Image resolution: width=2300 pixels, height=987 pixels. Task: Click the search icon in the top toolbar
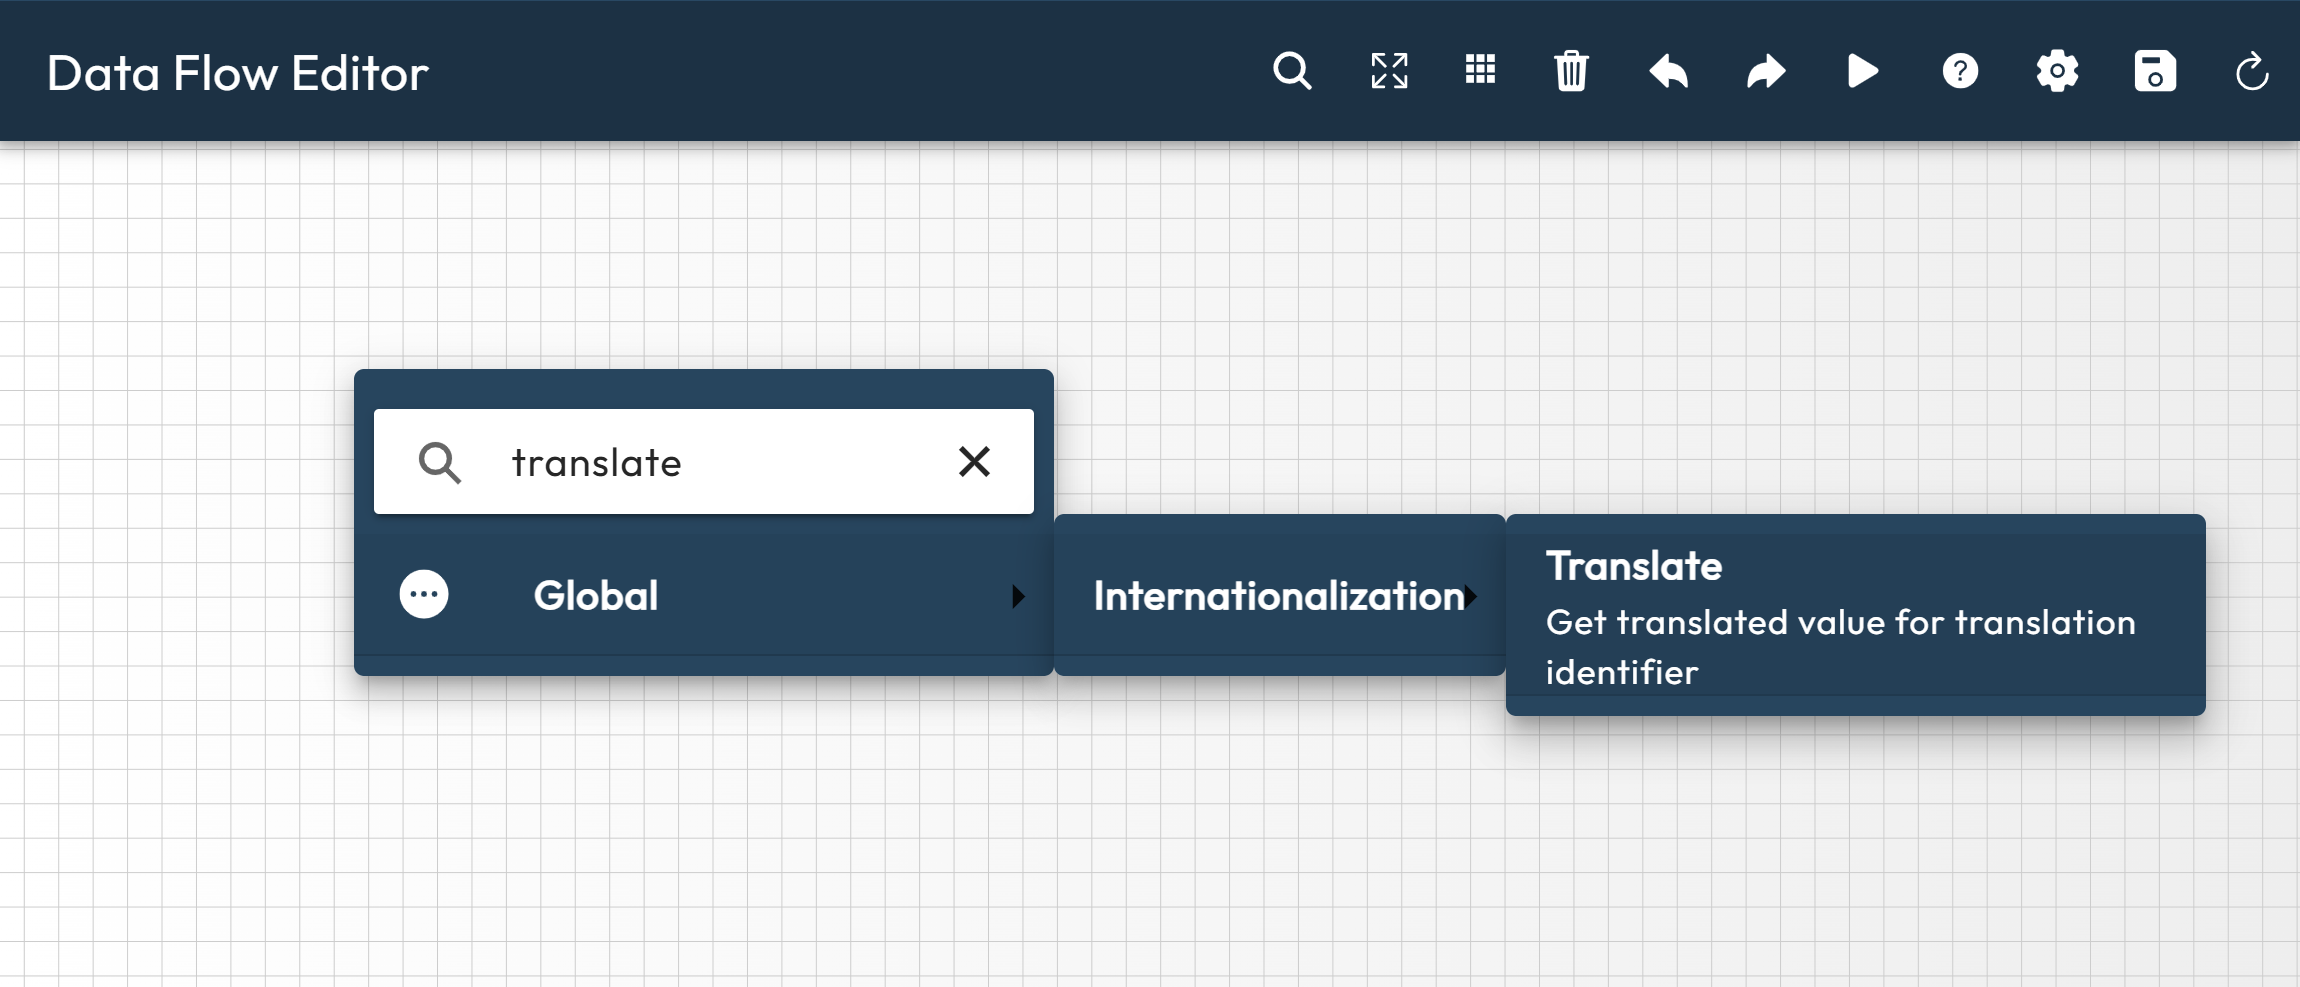click(x=1292, y=72)
